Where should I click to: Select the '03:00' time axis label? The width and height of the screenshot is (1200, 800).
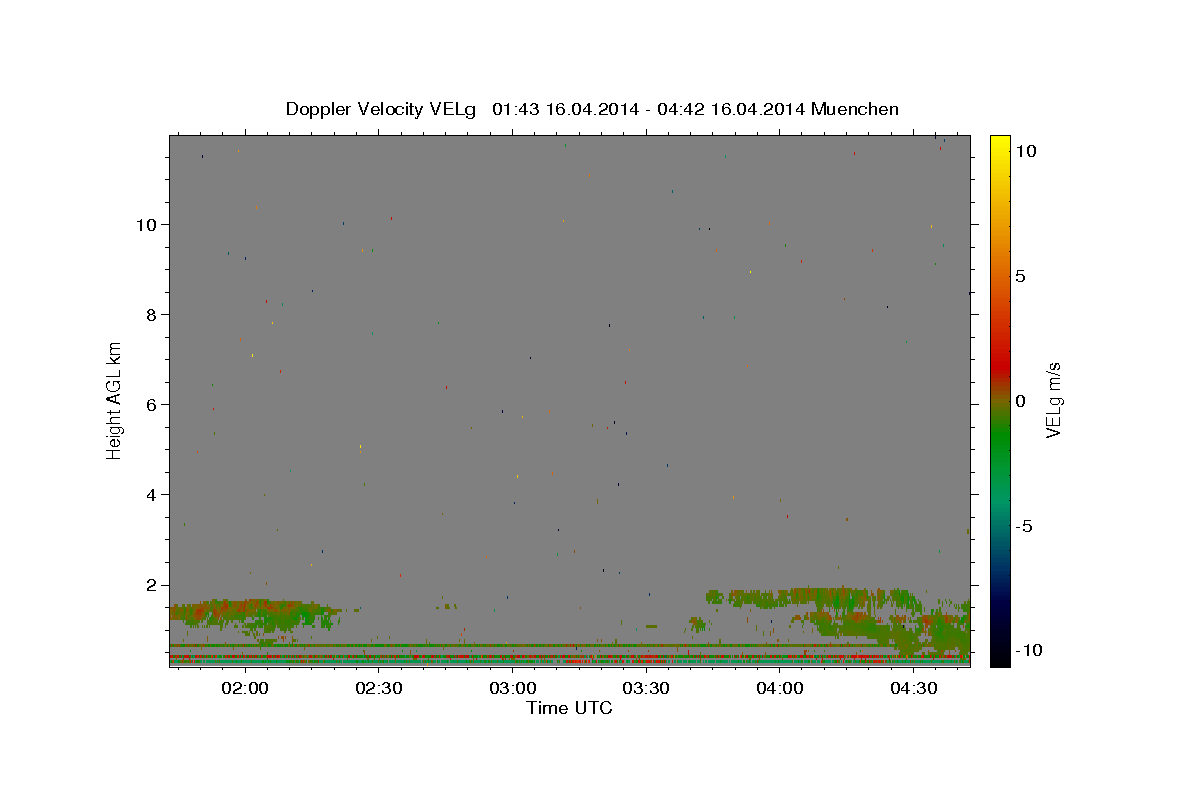click(512, 688)
